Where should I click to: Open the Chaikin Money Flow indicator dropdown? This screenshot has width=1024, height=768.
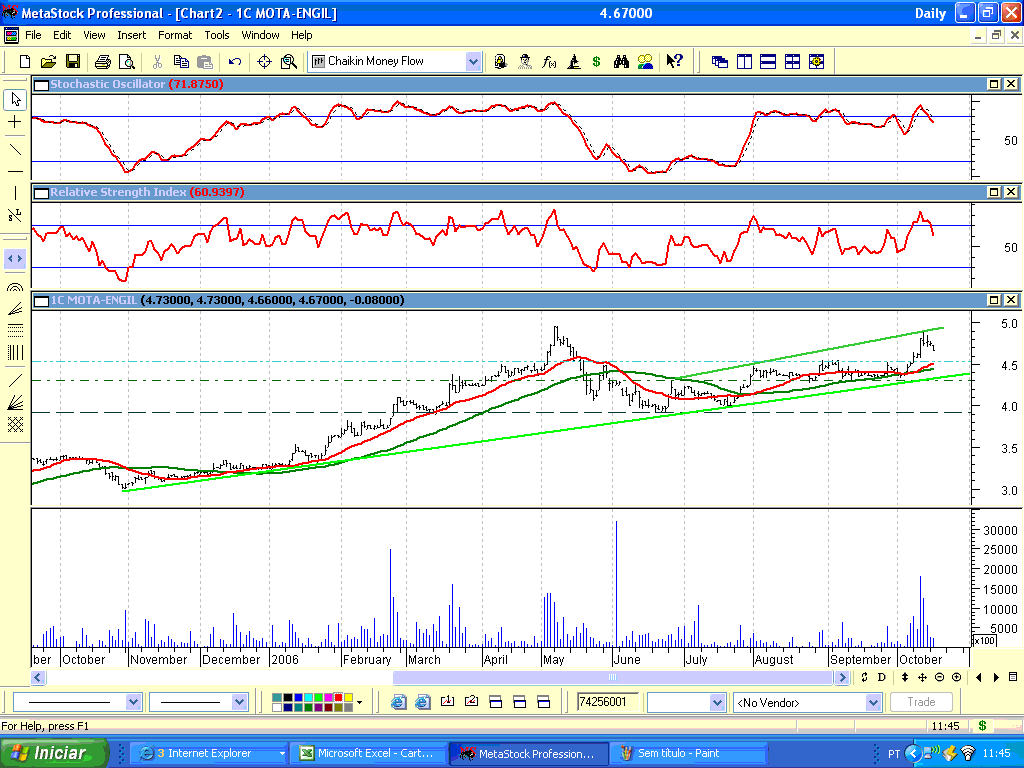(473, 62)
